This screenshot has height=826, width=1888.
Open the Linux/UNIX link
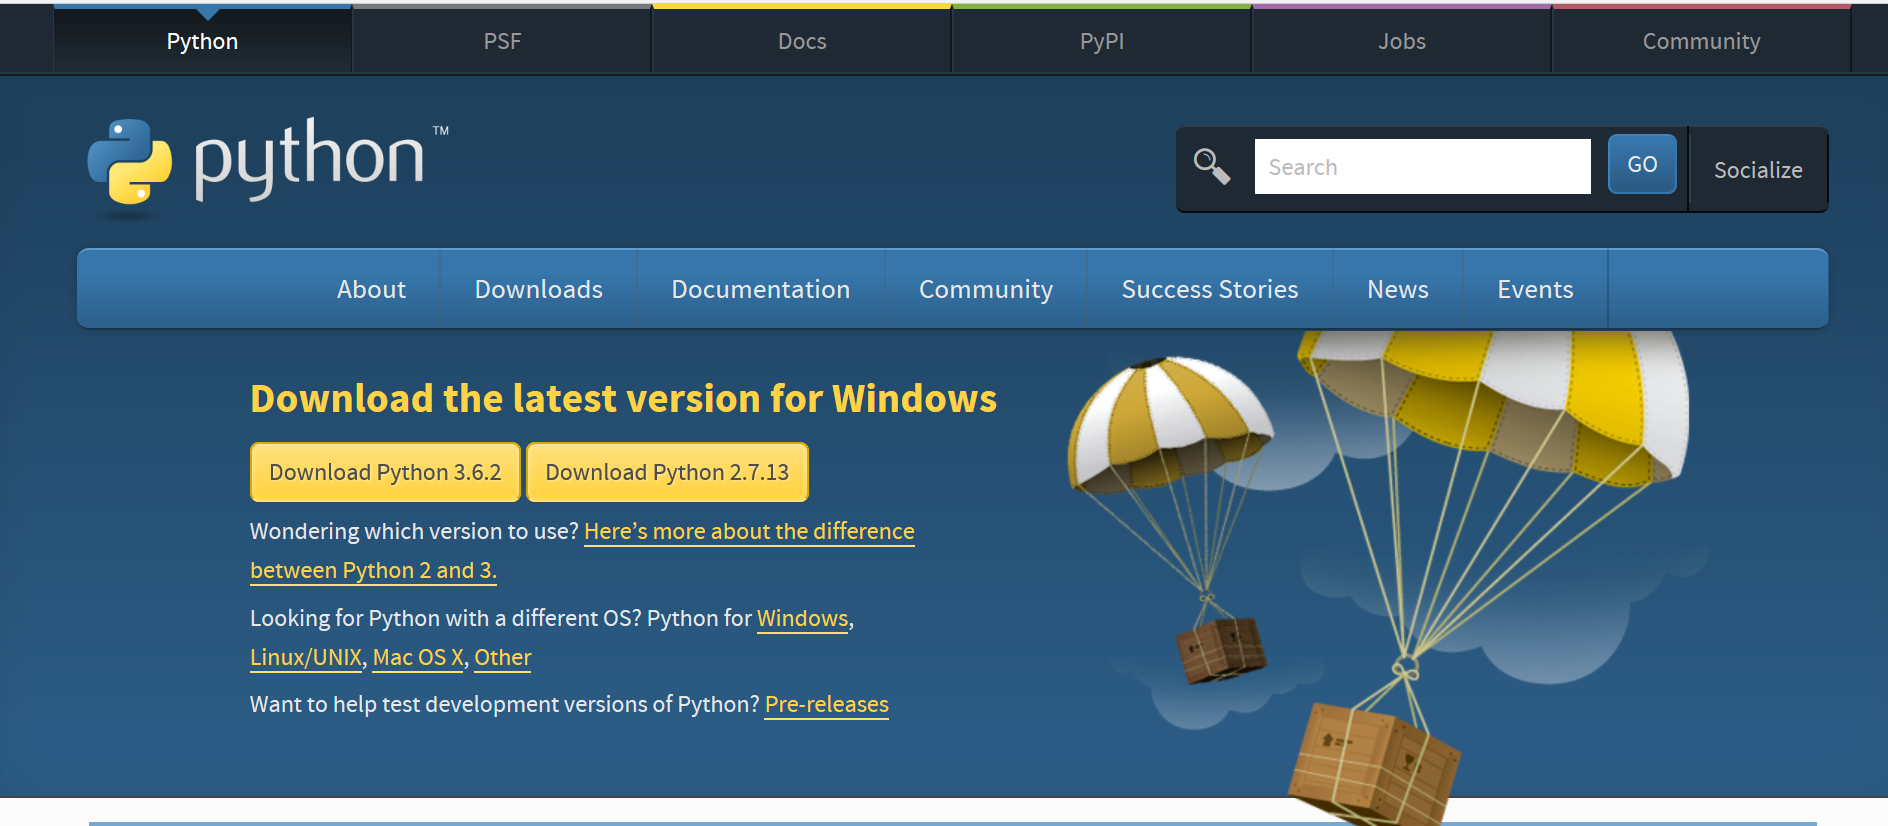coord(306,657)
